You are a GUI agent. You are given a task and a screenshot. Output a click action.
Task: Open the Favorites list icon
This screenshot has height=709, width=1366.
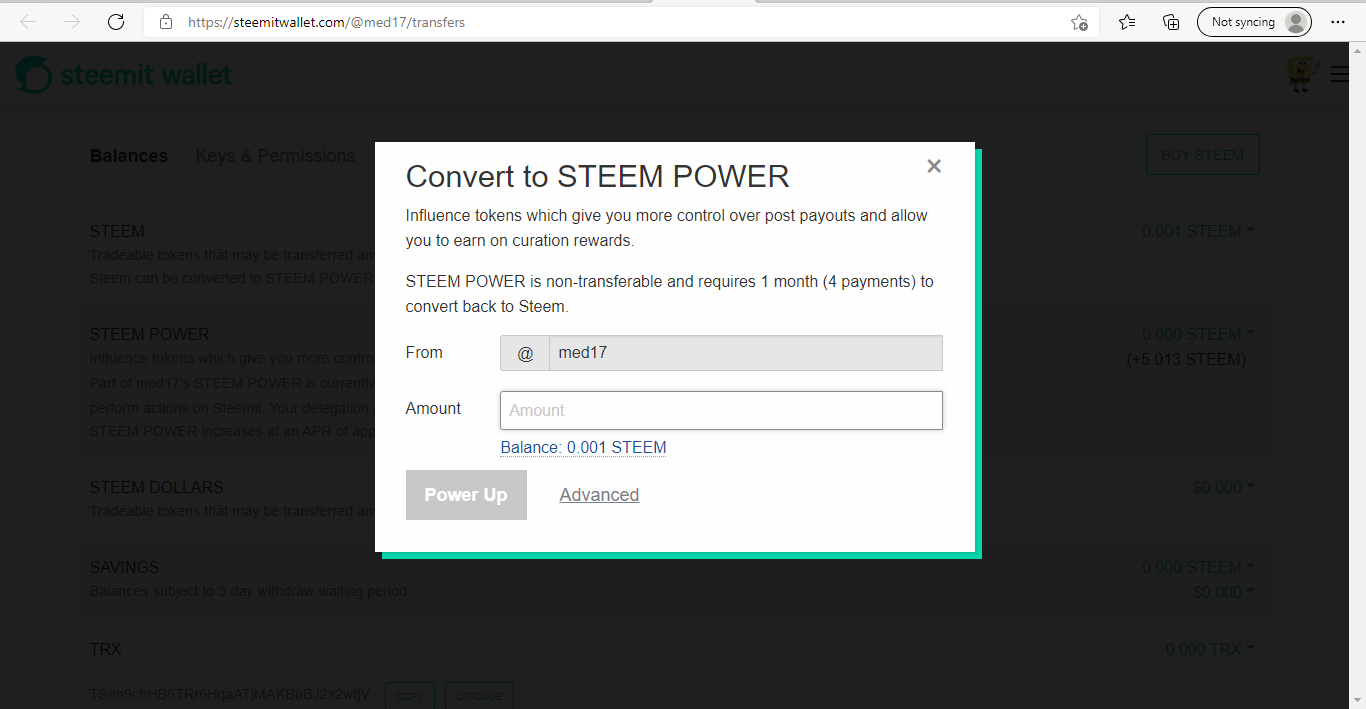pyautogui.click(x=1127, y=22)
